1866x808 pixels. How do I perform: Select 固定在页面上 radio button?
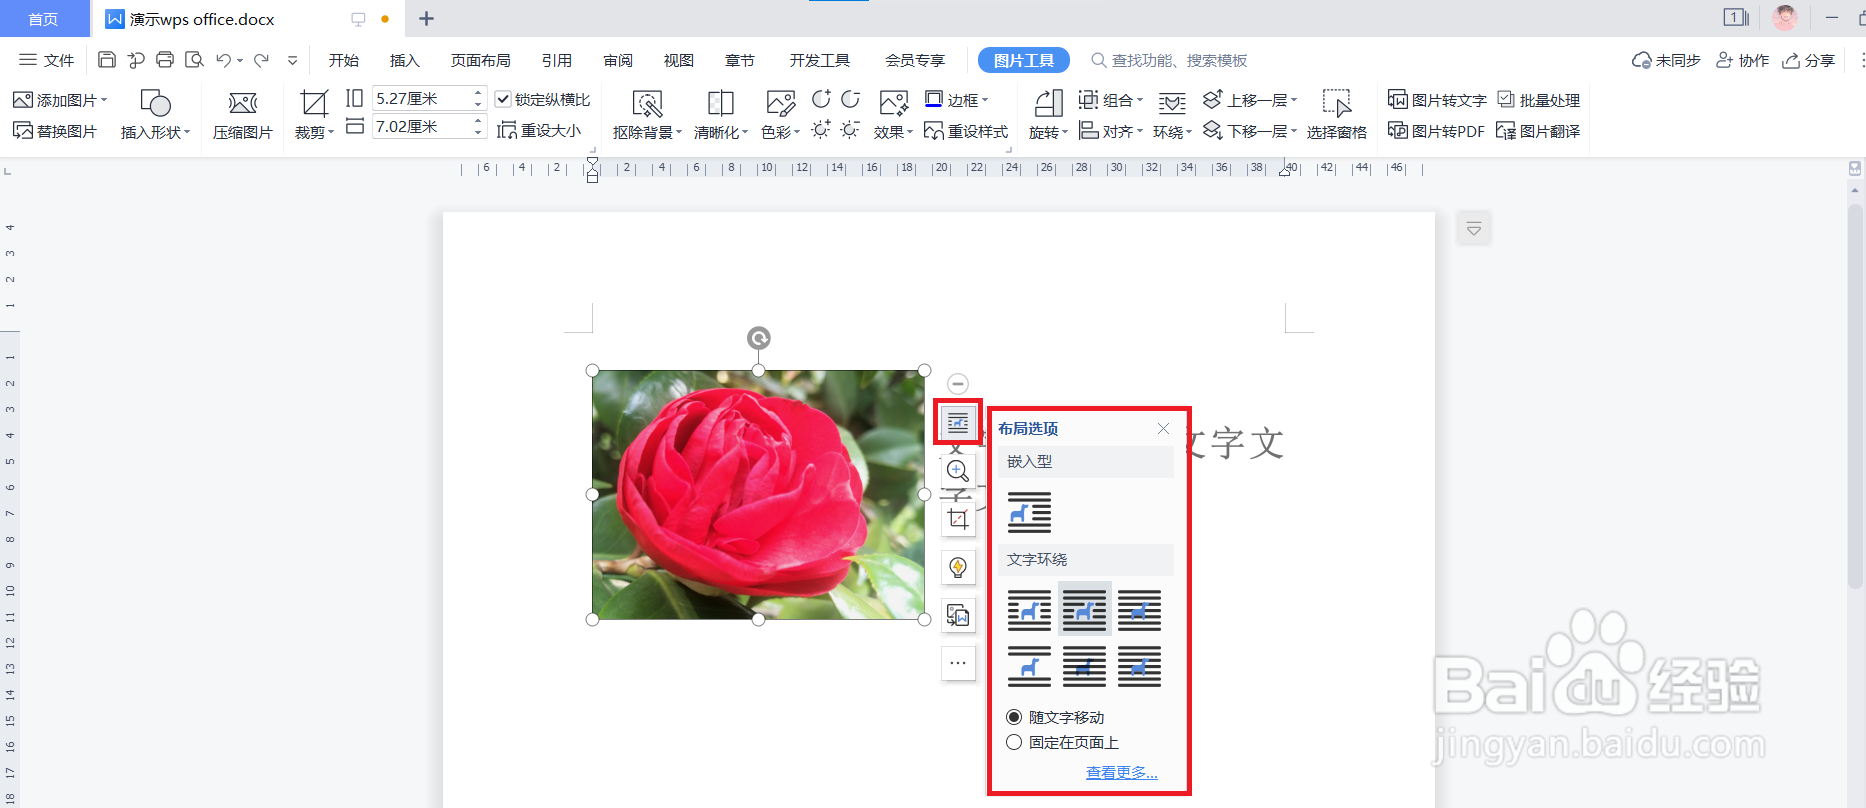click(x=1014, y=742)
